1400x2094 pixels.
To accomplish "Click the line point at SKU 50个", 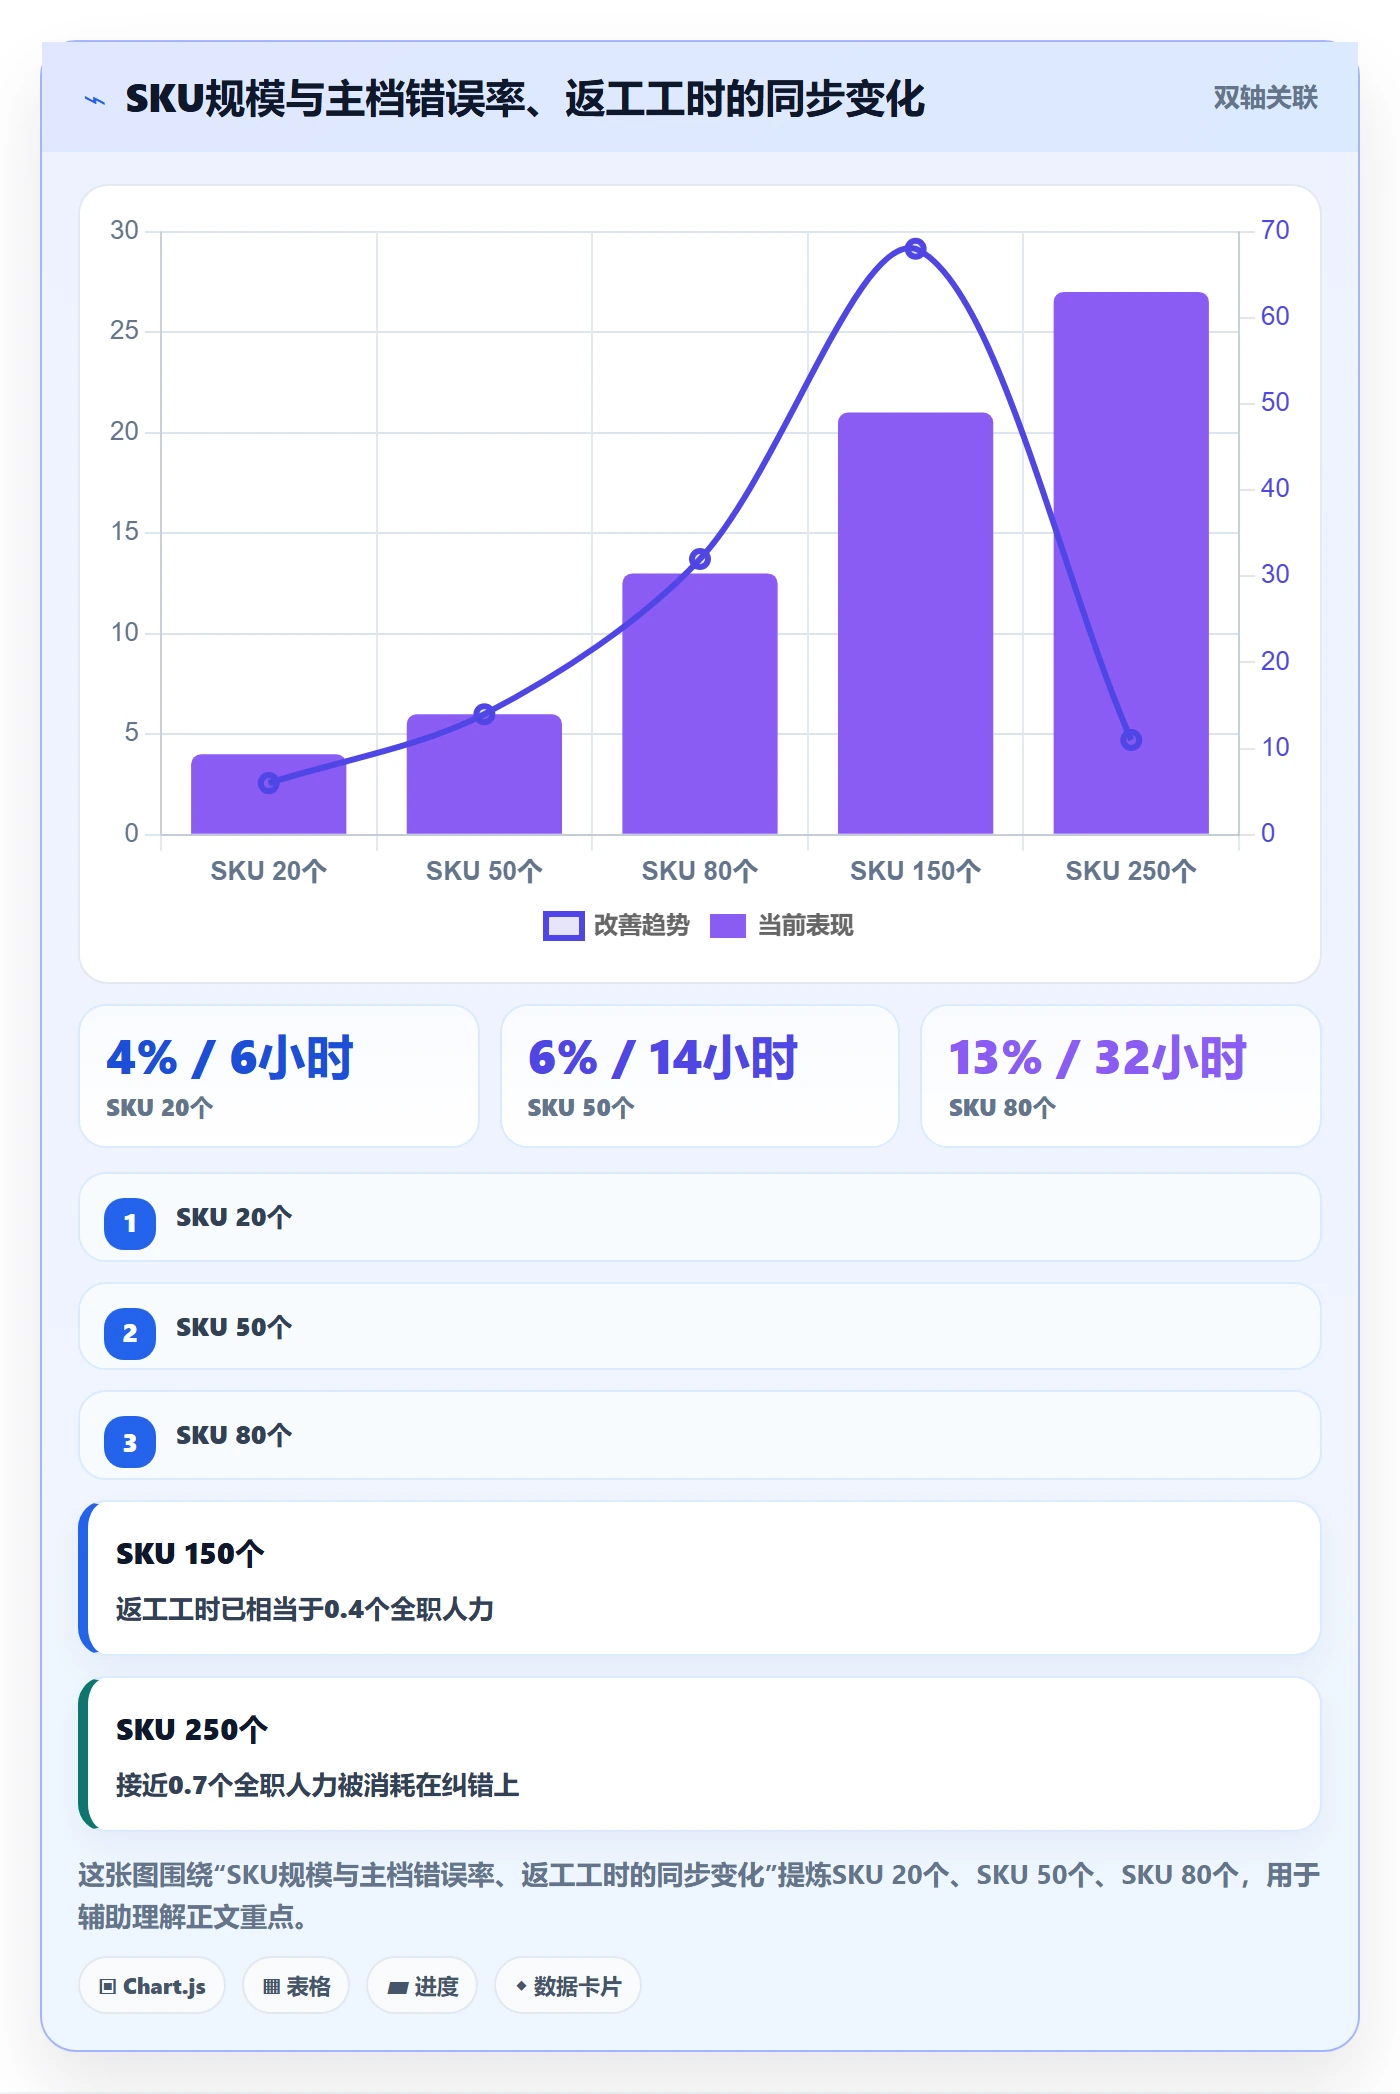I will [484, 714].
